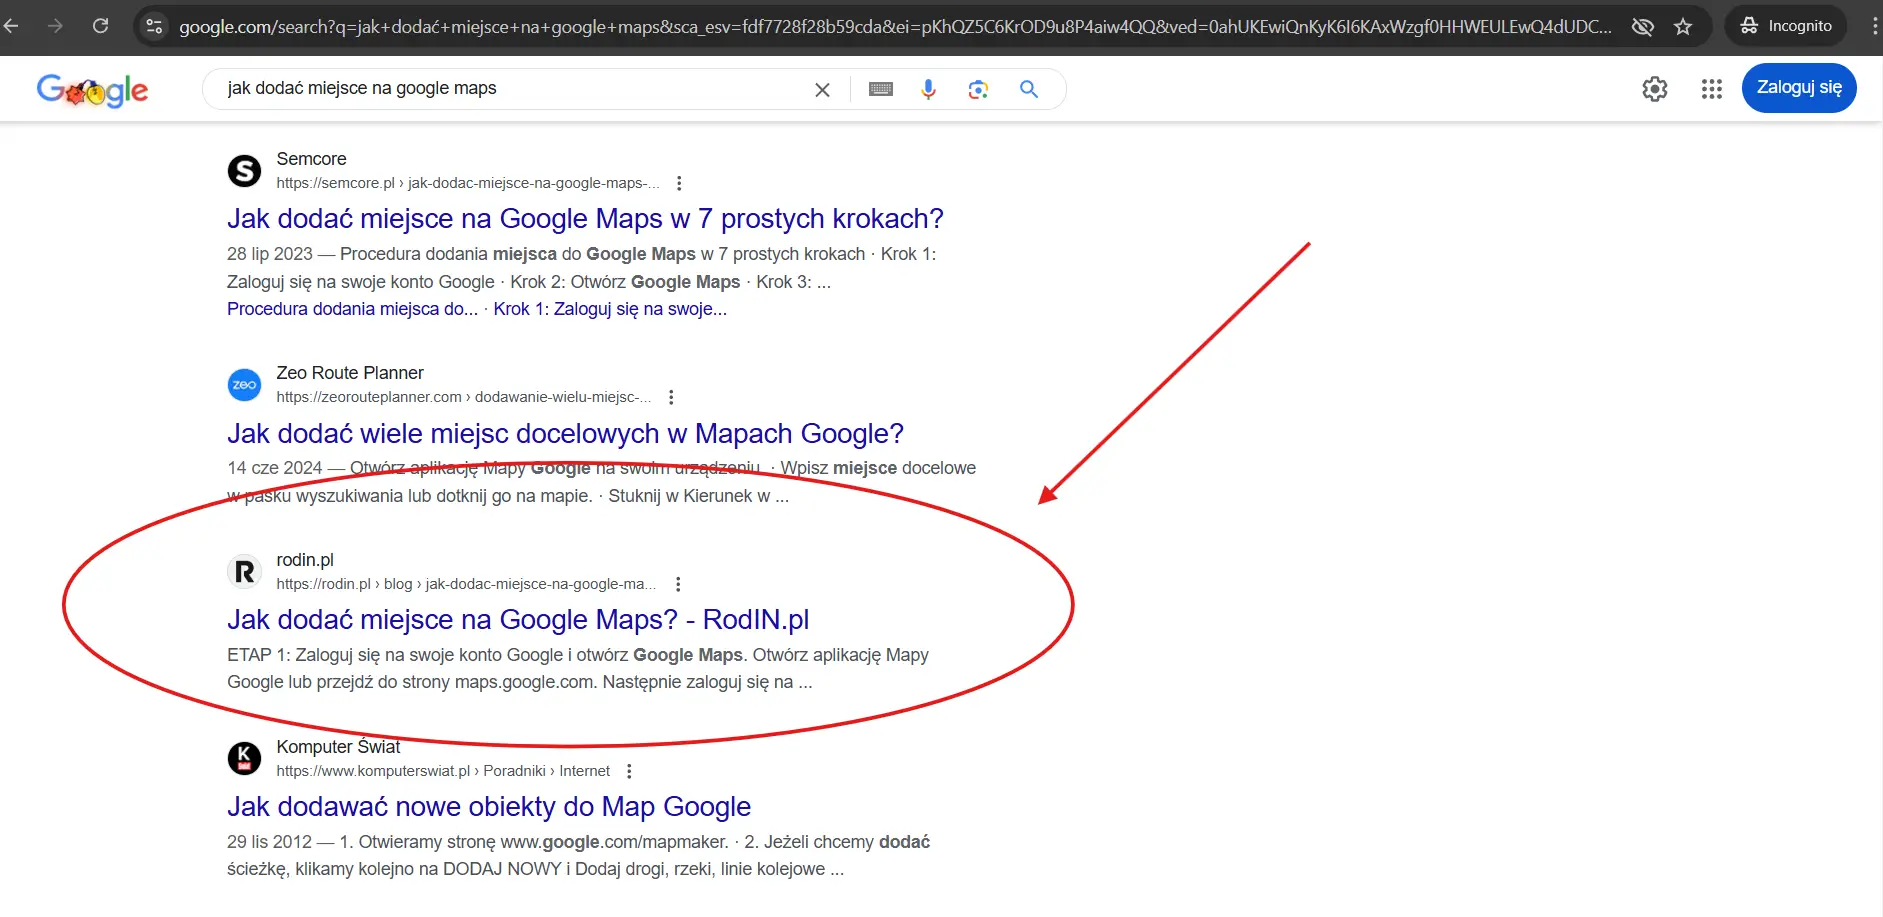Open the Incognito indicator button

tap(1786, 26)
